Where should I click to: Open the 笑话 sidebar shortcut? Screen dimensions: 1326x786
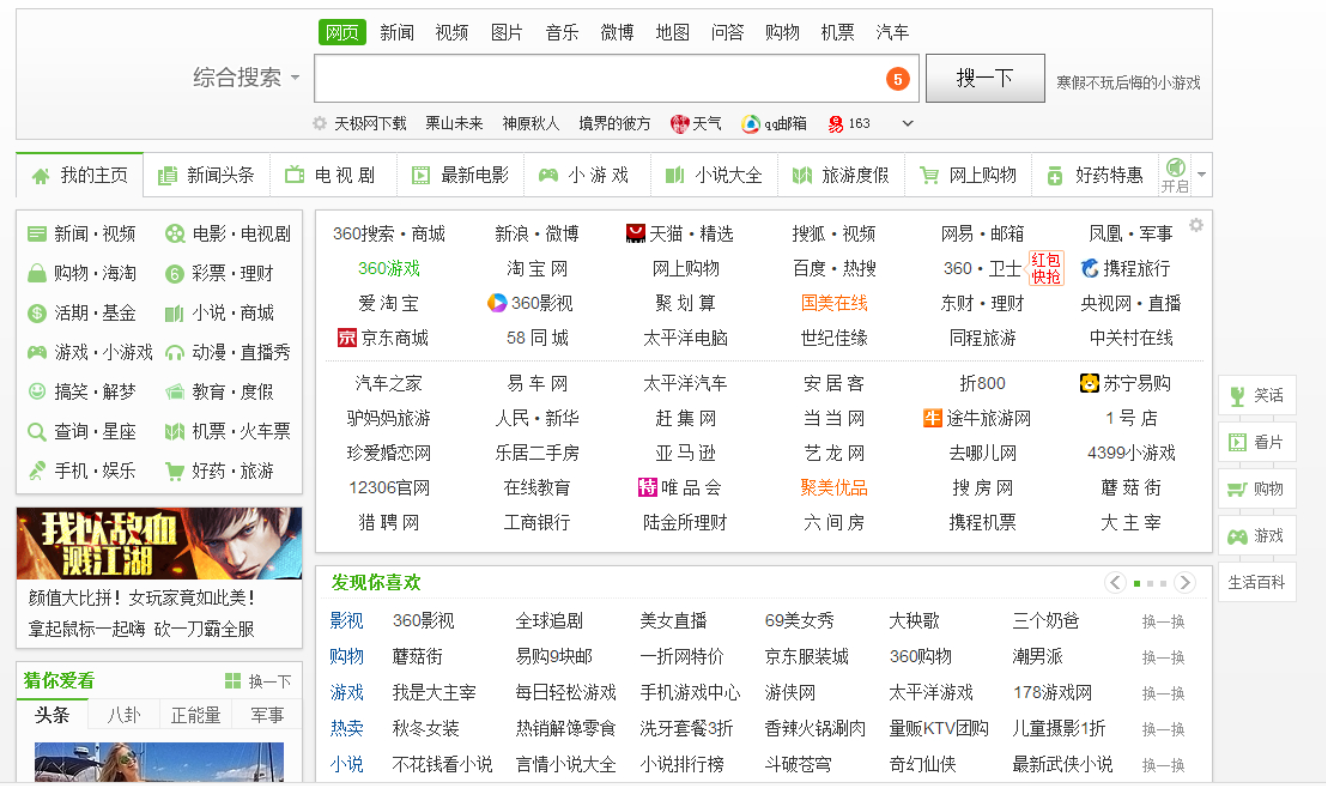[x=1257, y=395]
